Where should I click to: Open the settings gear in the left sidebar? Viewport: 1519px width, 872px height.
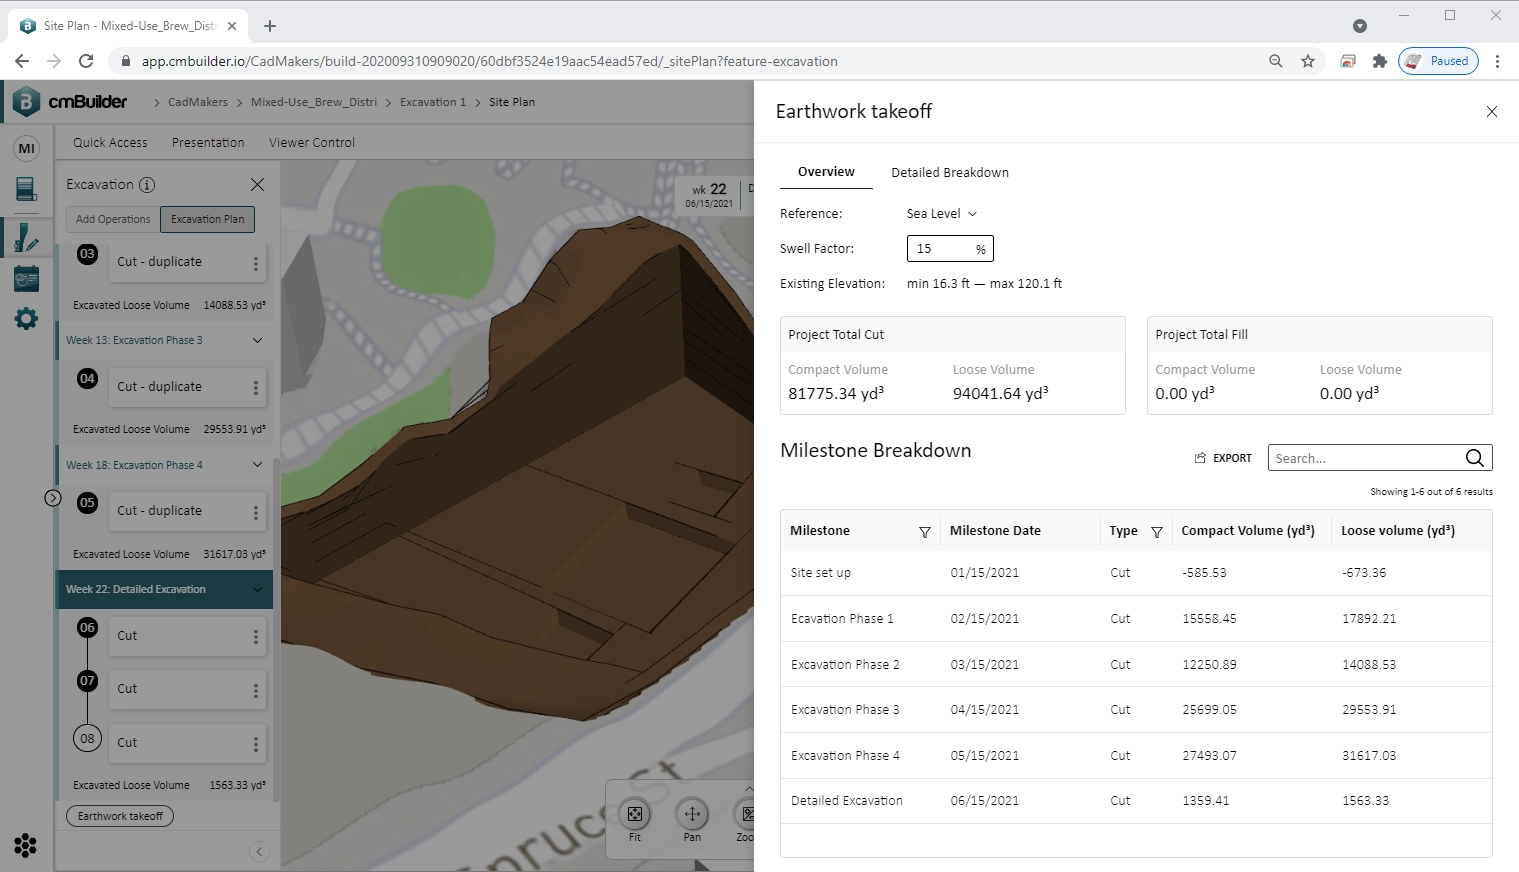point(25,318)
